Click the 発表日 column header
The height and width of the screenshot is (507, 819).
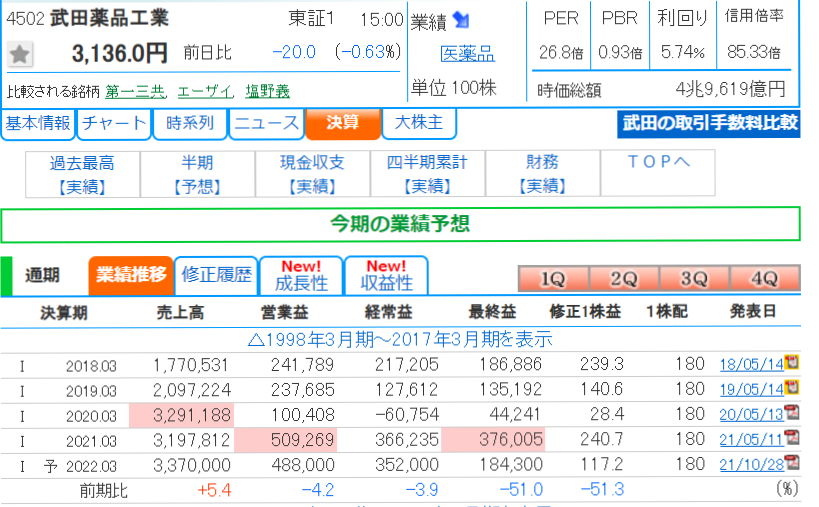click(x=753, y=312)
